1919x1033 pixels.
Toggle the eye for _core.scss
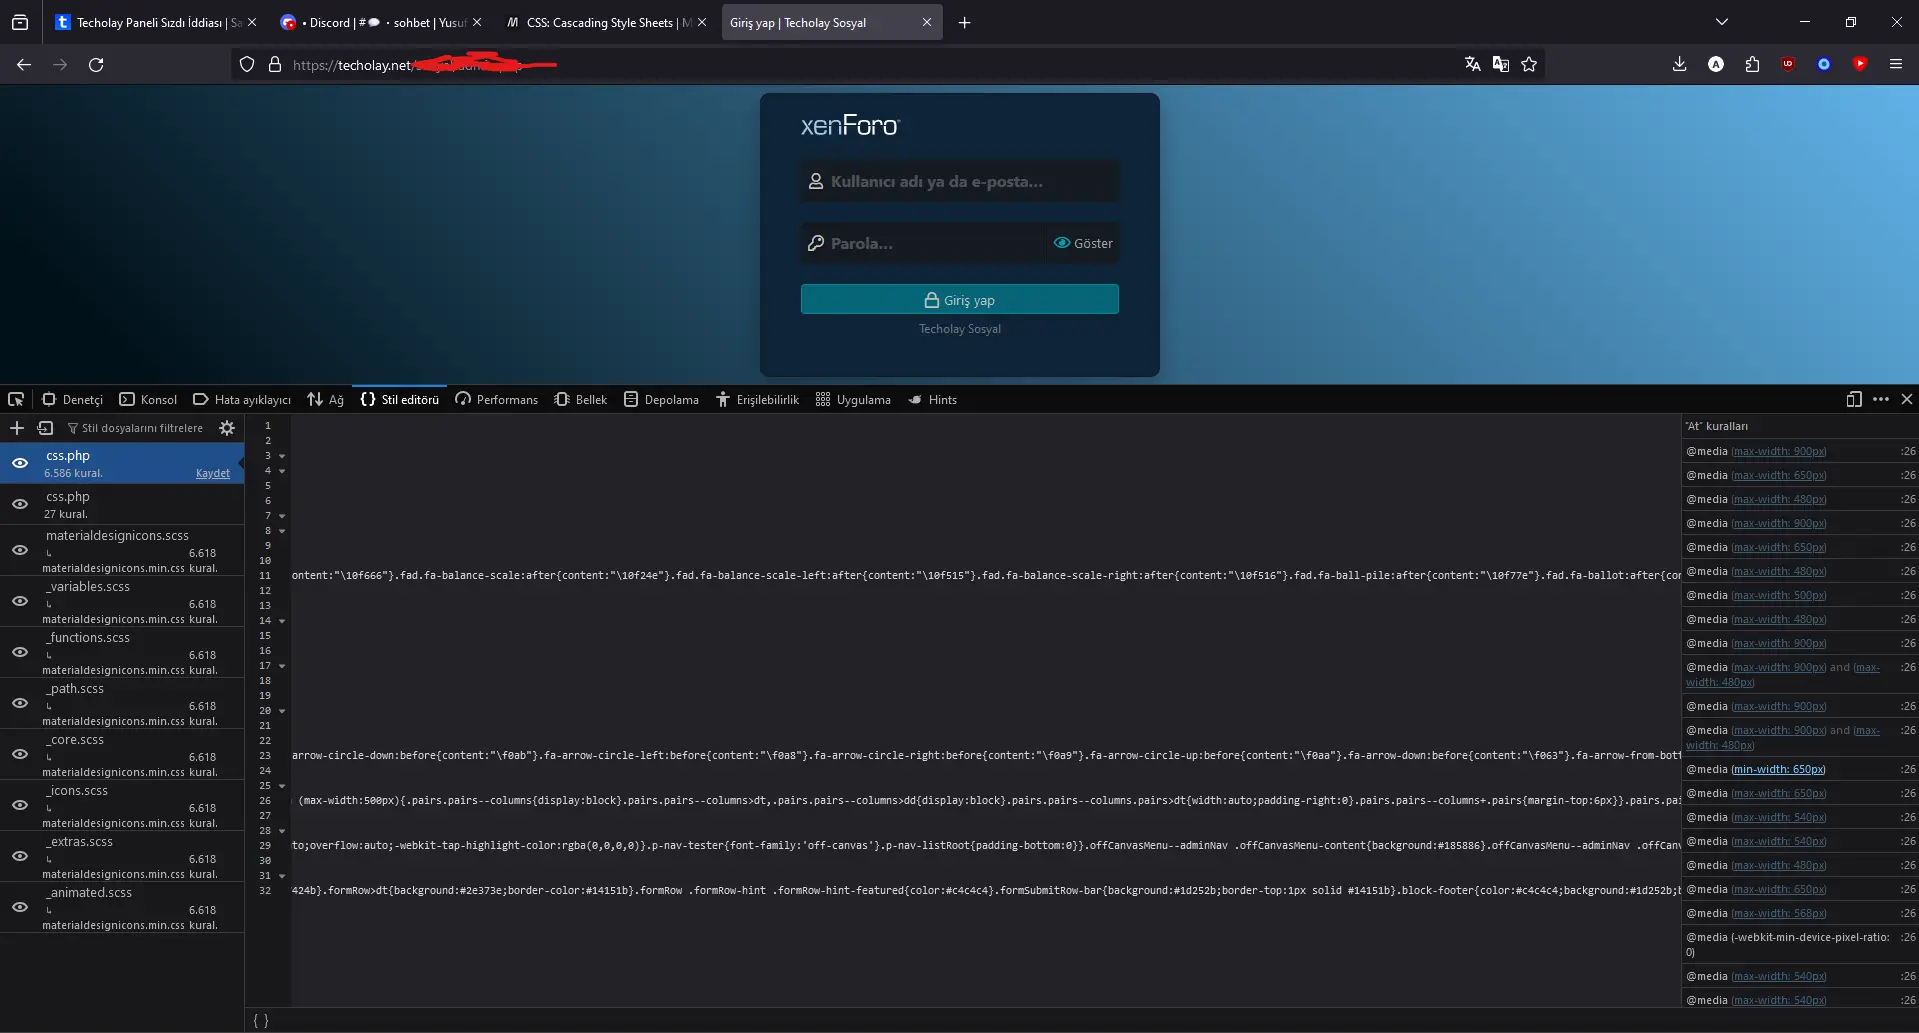click(x=20, y=754)
